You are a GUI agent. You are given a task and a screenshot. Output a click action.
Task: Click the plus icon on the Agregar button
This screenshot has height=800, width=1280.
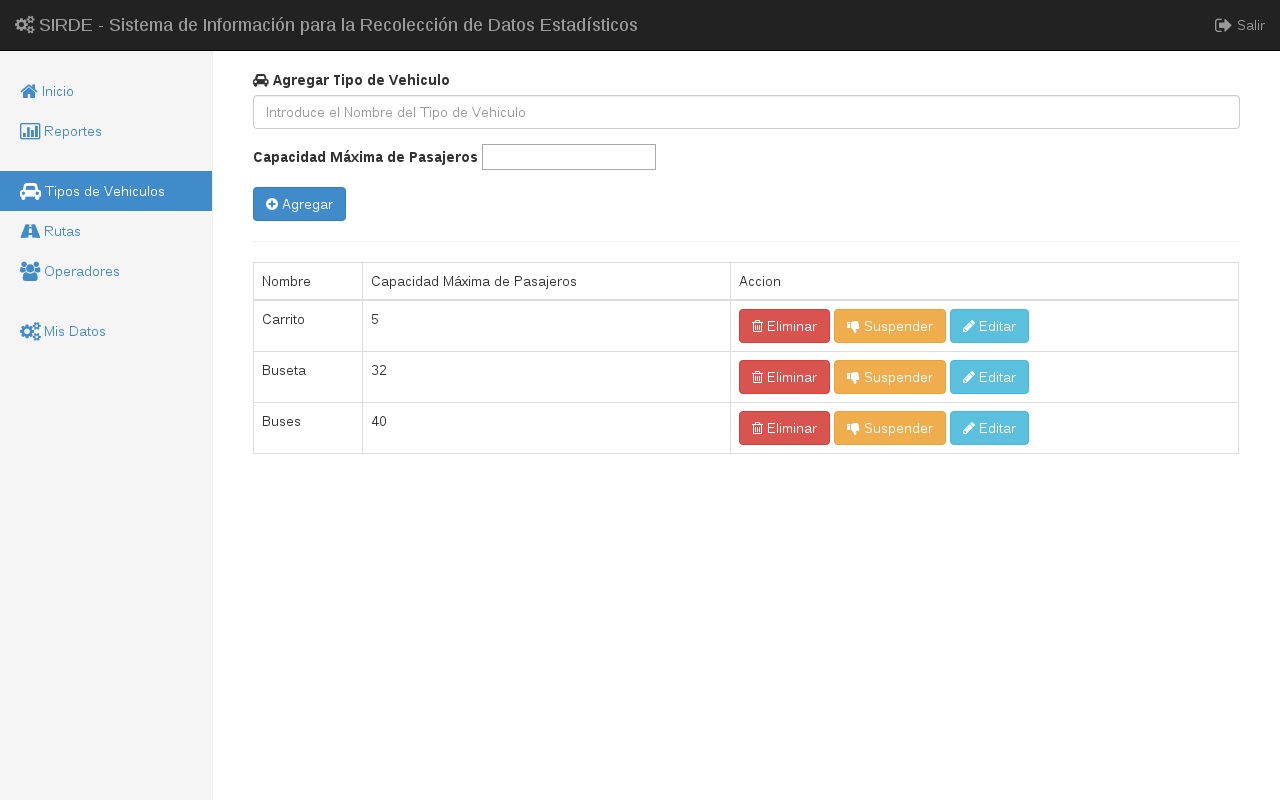tap(272, 204)
